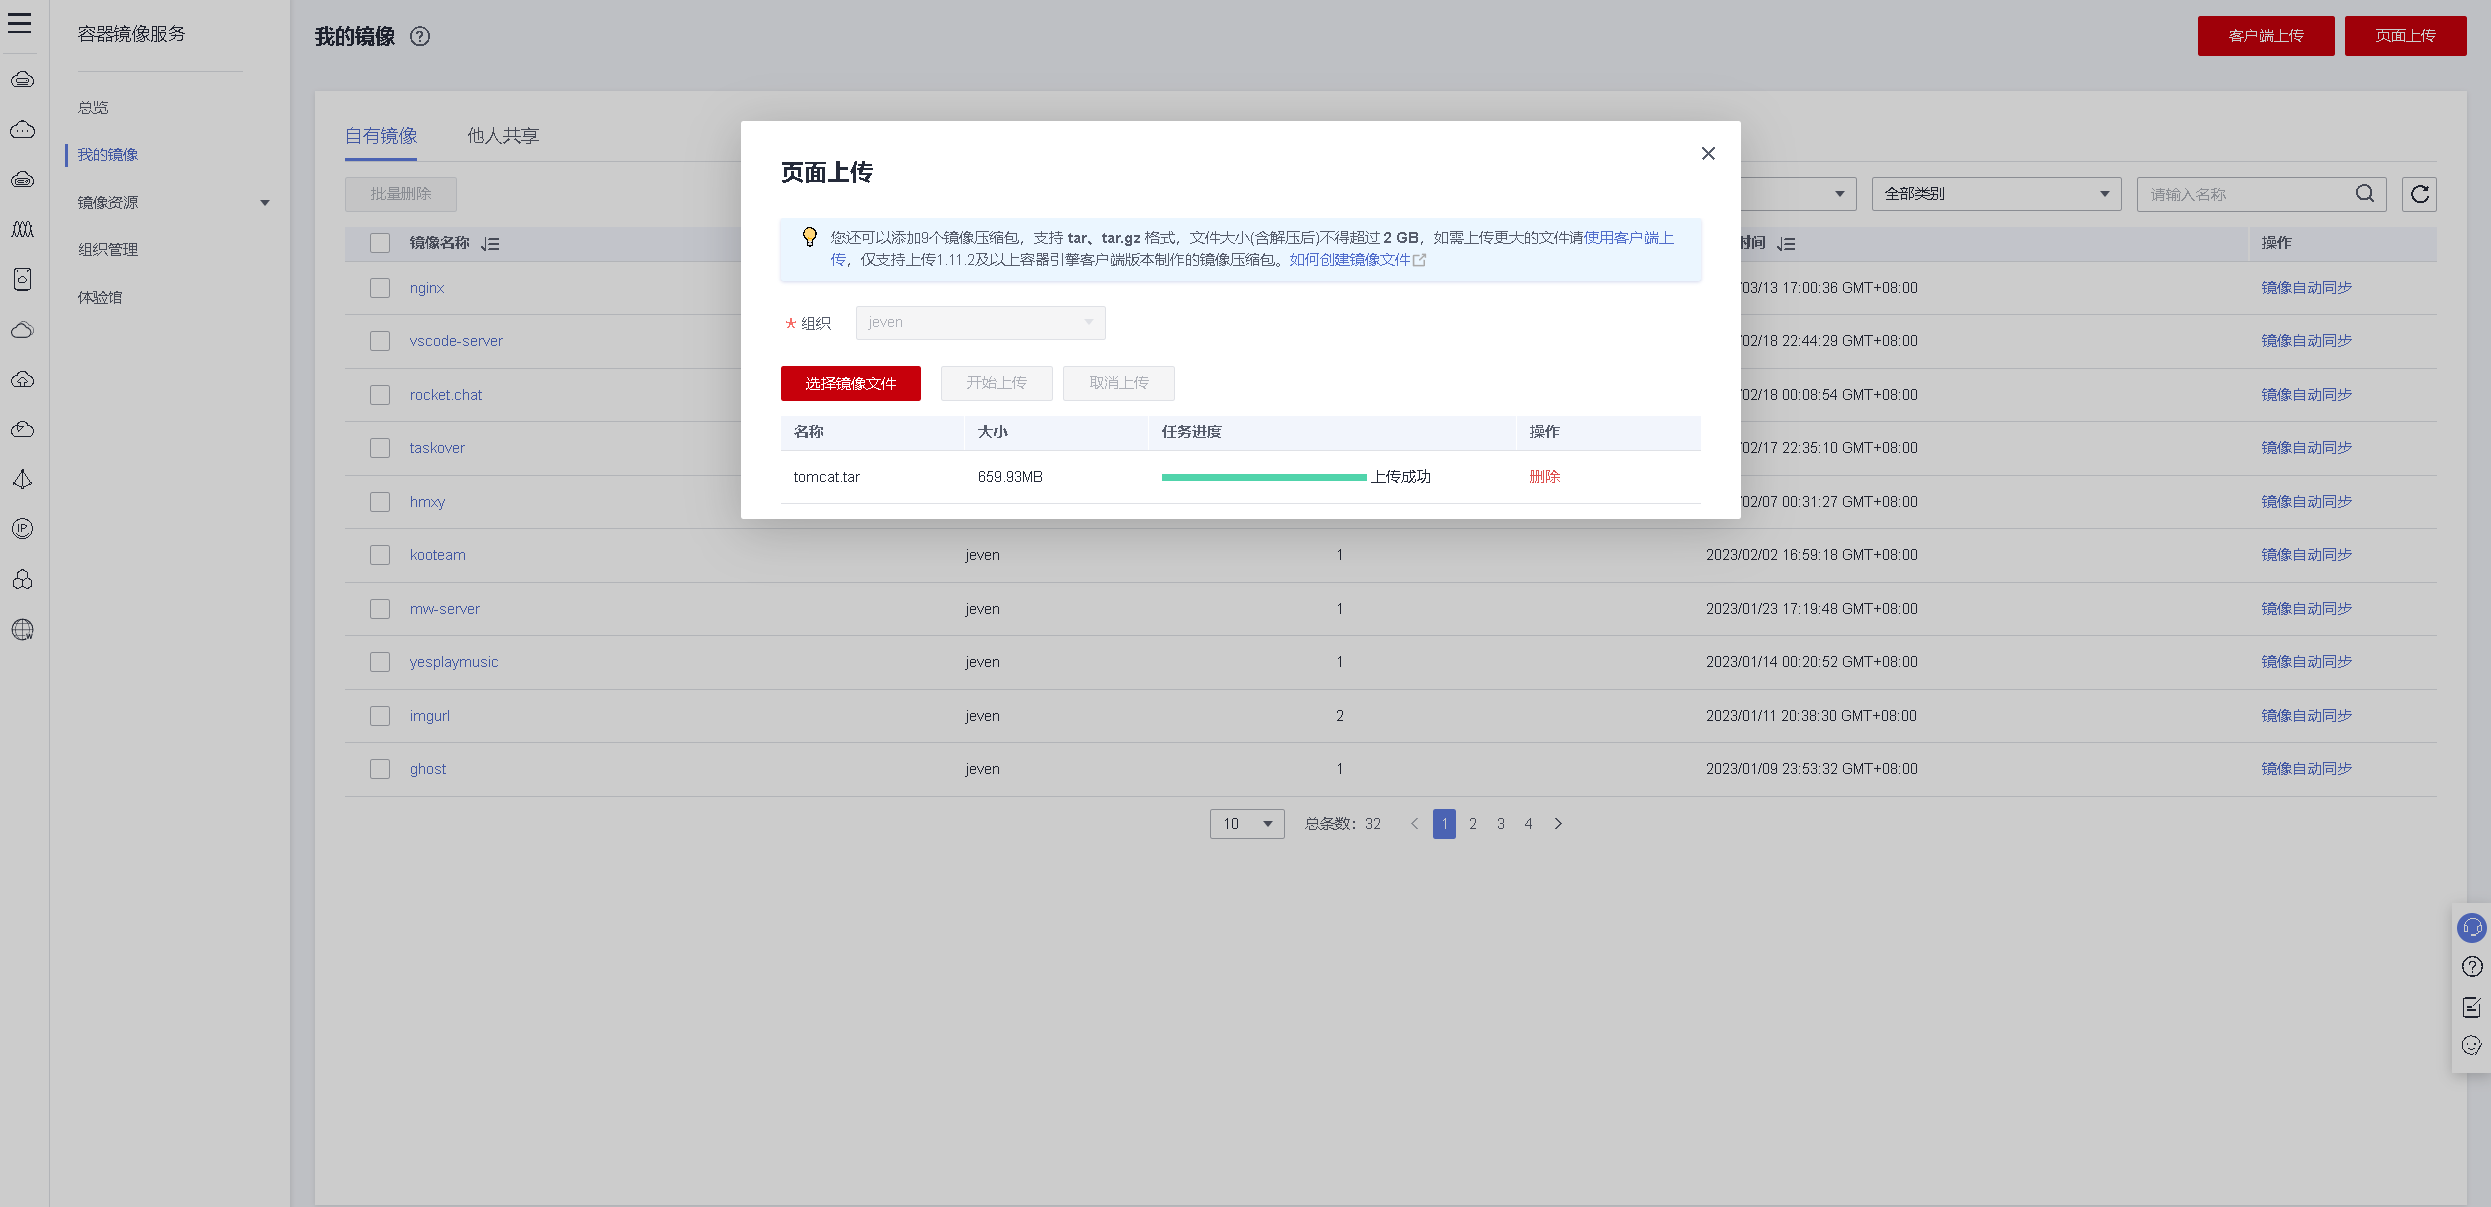Open the customer service headset icon
The width and height of the screenshot is (2491, 1207).
pos(2471,928)
